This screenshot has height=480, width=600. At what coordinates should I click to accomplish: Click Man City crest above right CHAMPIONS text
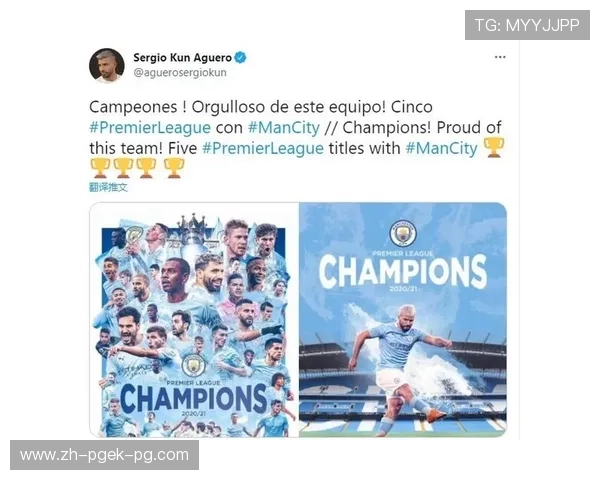click(x=403, y=233)
